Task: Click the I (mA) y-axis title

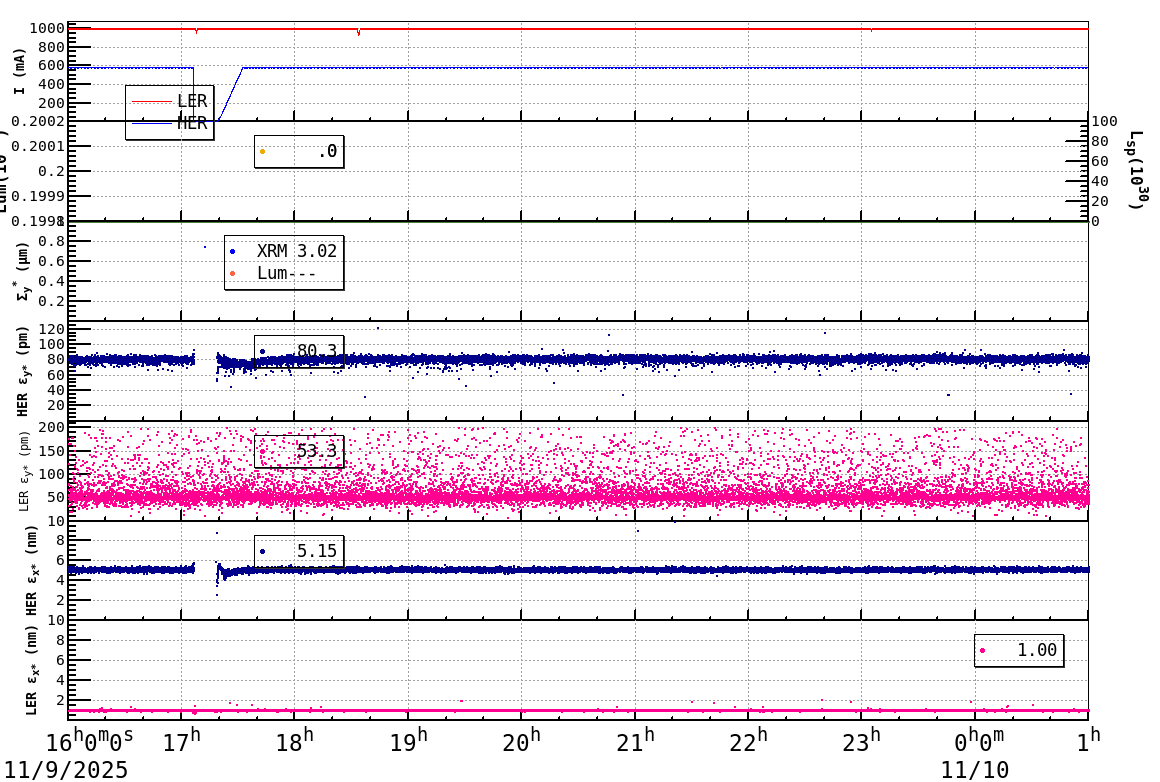Action: point(19,72)
